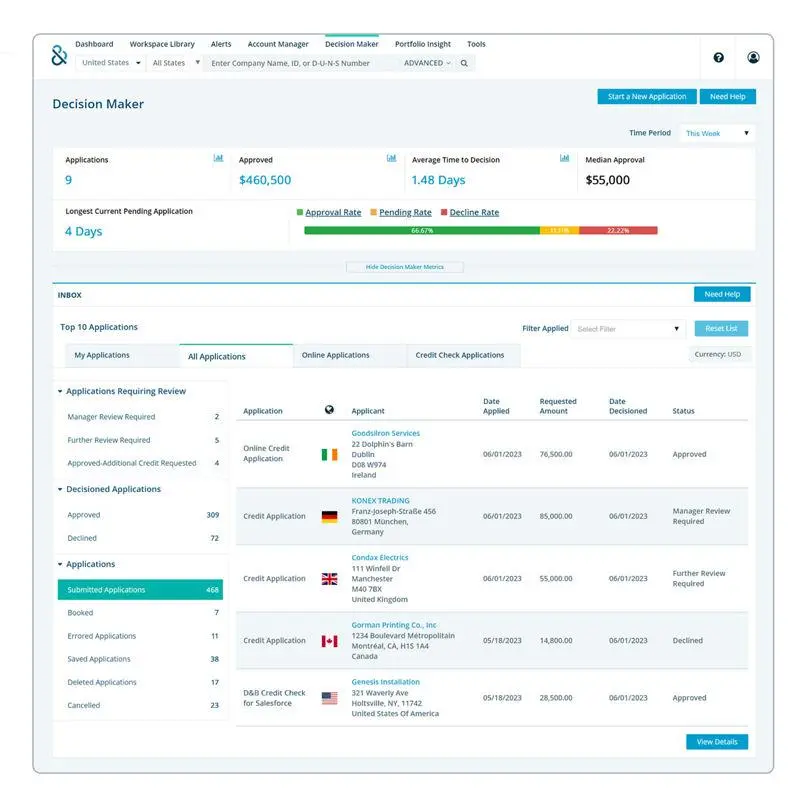Viewport: 800px width, 800px height.
Task: Switch to the My Applications tab
Action: tap(122, 355)
